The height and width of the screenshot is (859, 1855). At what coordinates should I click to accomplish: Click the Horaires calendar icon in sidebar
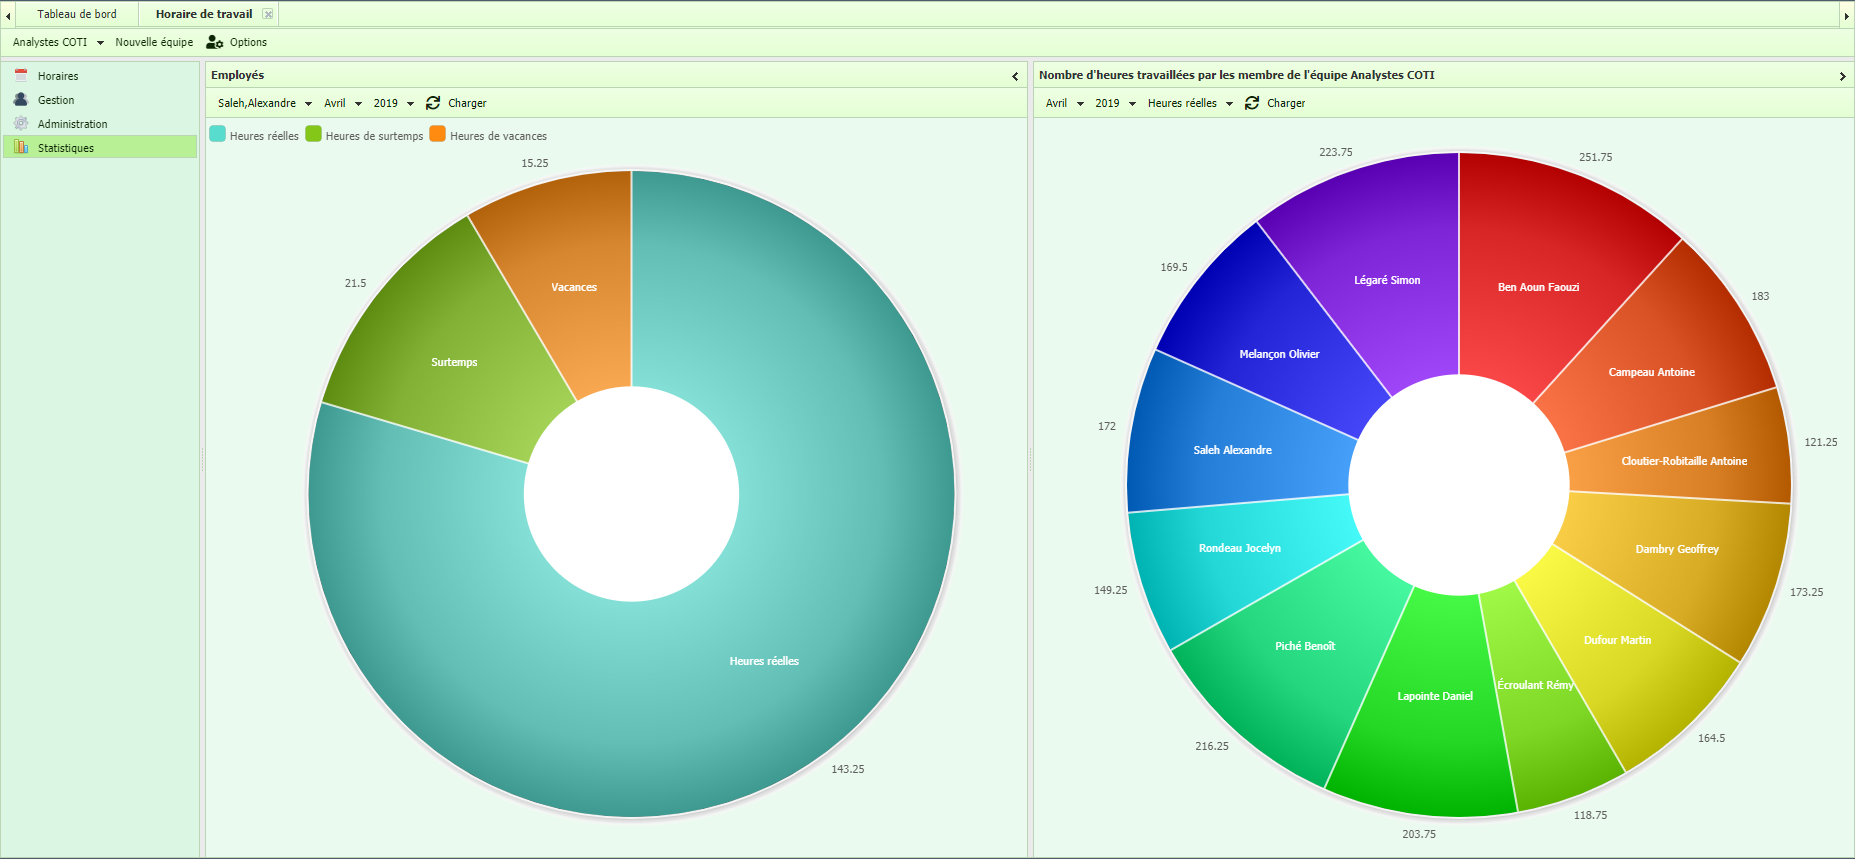coord(21,76)
